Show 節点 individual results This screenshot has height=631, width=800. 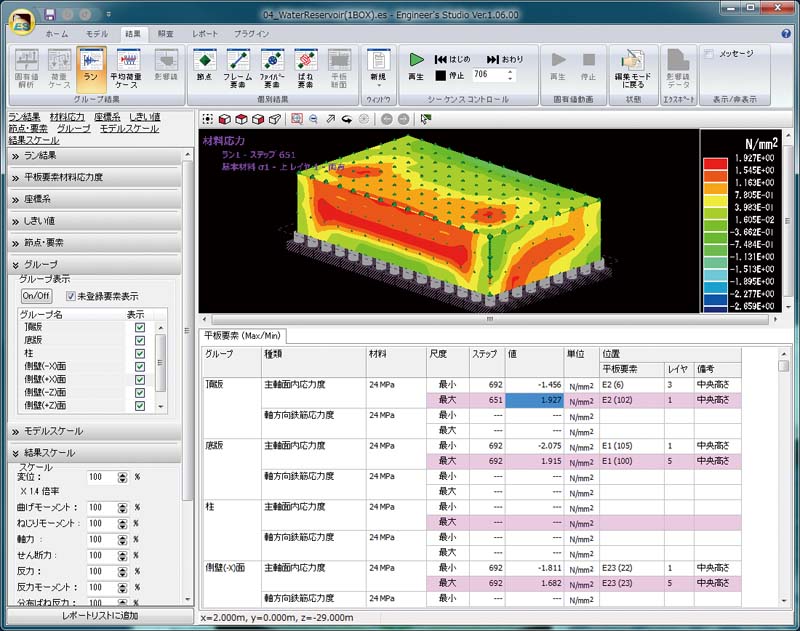point(205,65)
